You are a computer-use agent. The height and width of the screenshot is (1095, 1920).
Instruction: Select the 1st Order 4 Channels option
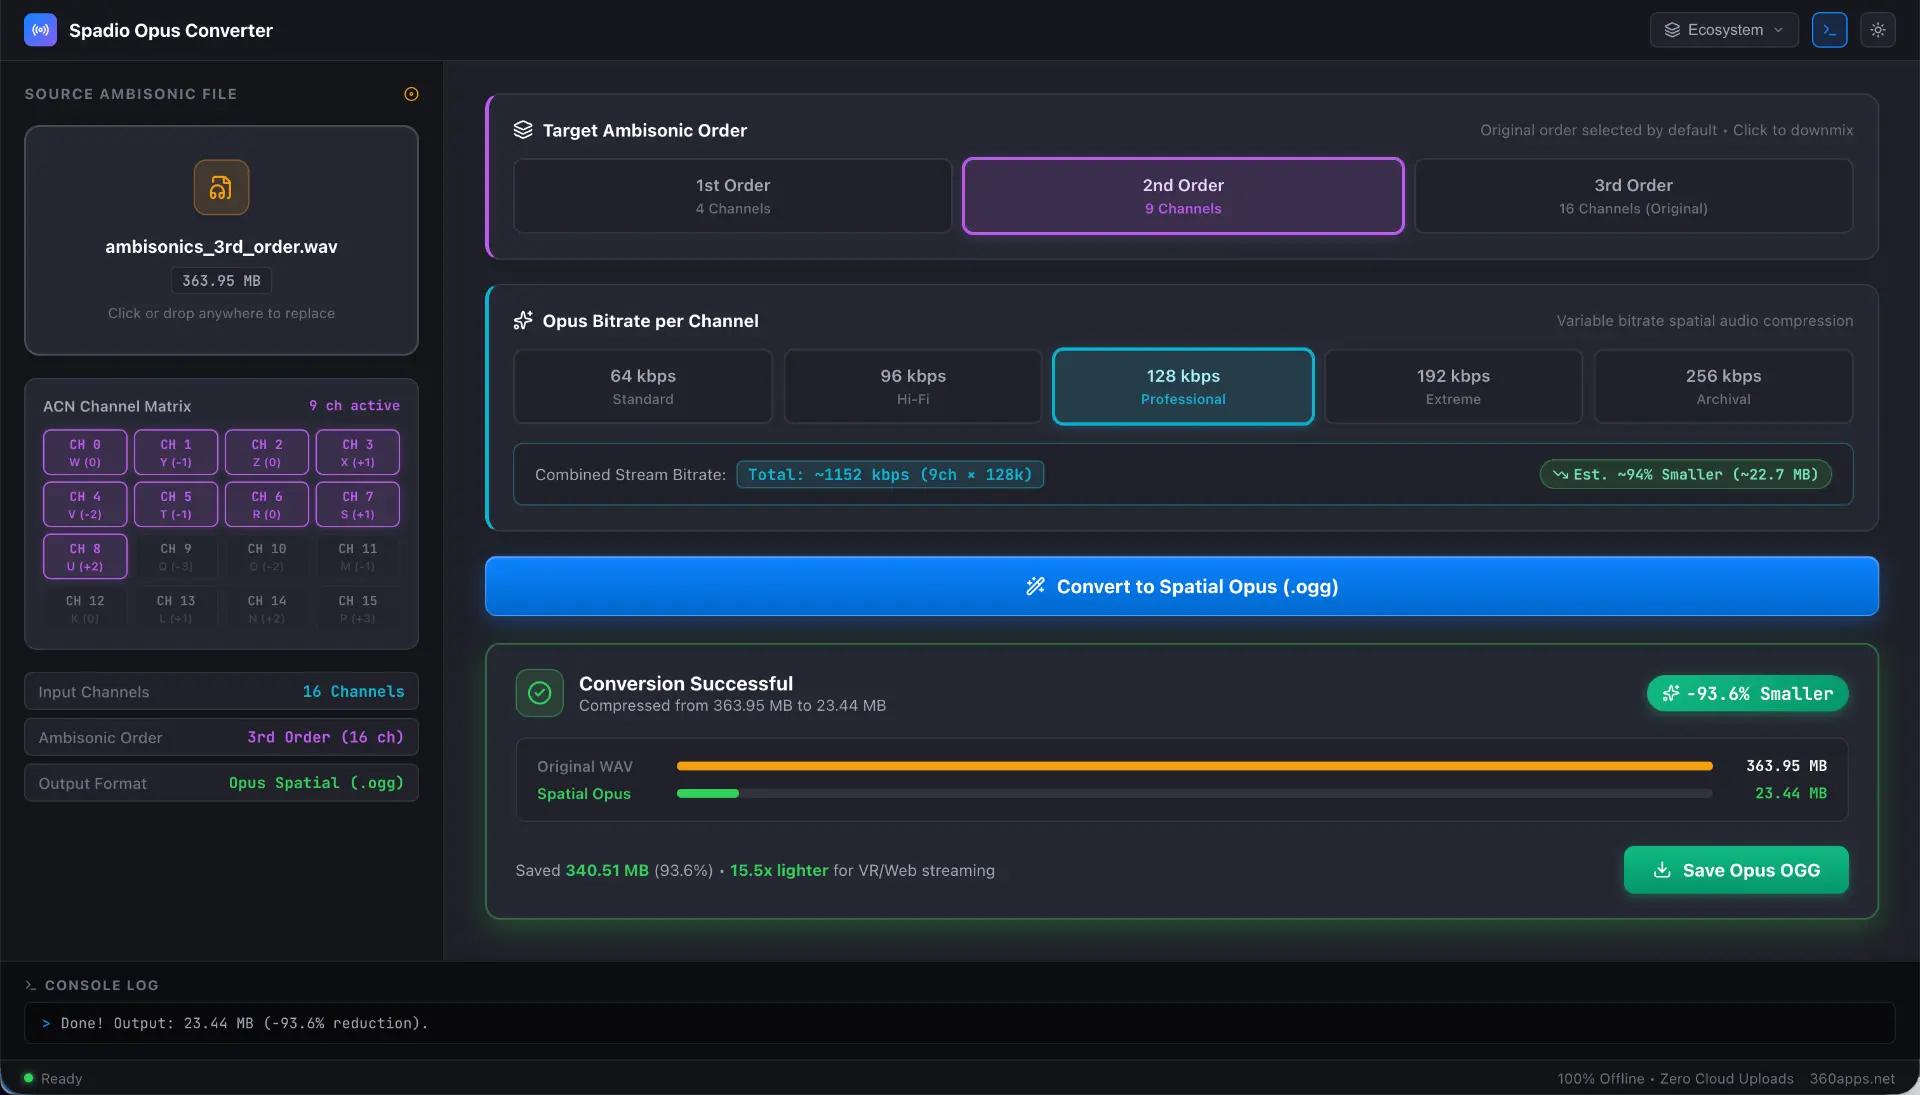[733, 196]
